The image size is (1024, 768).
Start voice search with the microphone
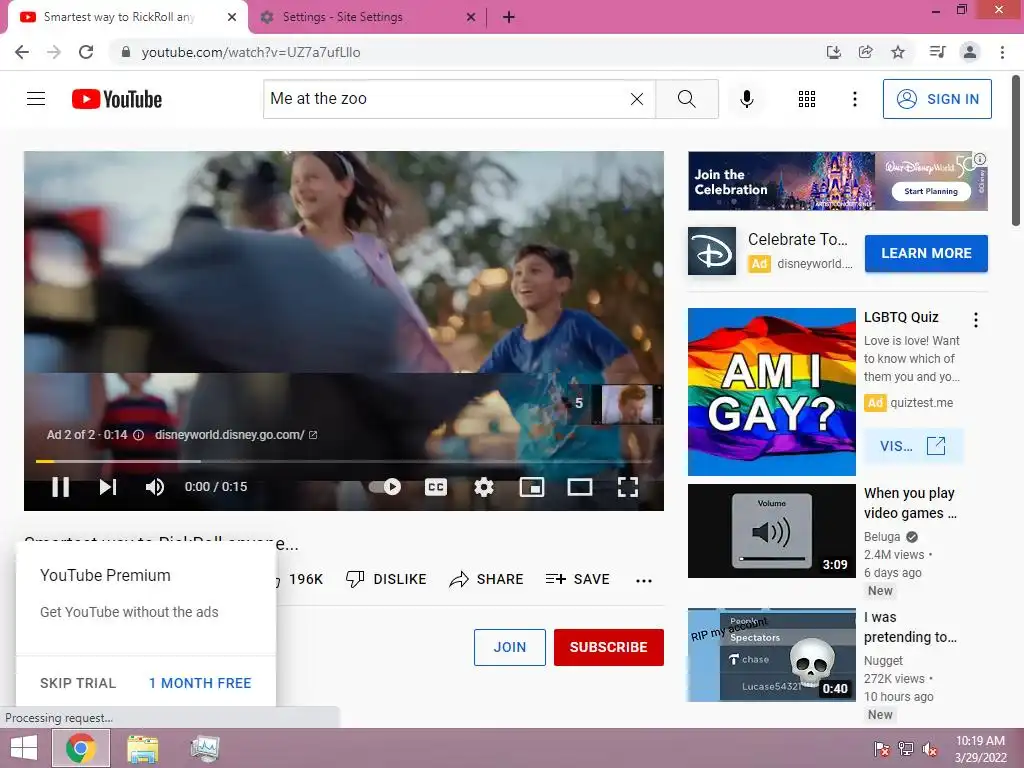pos(746,99)
